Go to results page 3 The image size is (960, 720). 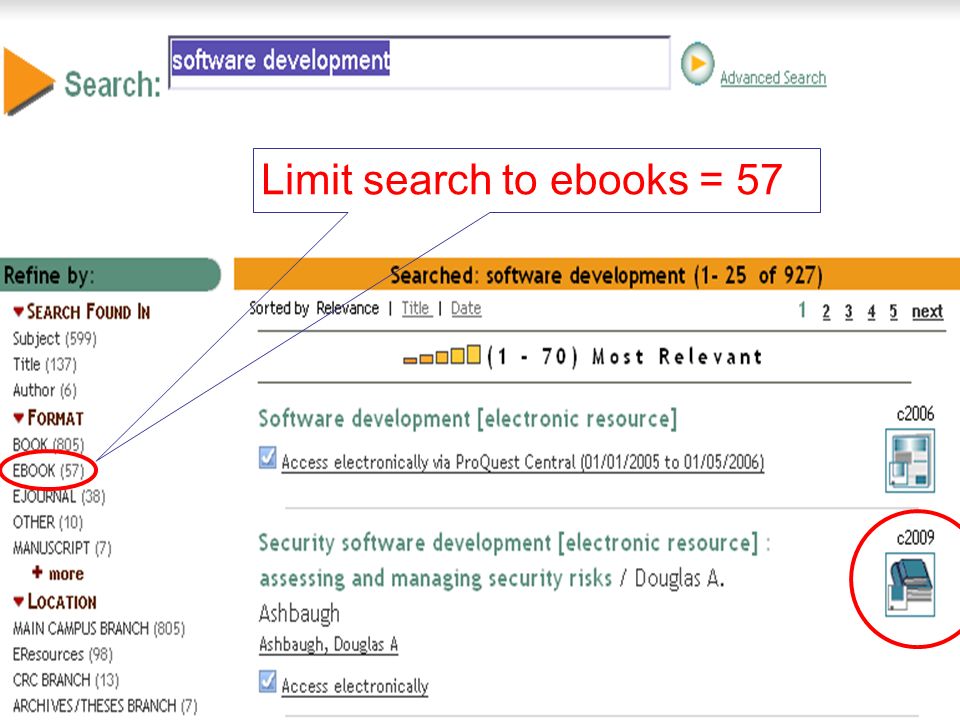tap(849, 312)
